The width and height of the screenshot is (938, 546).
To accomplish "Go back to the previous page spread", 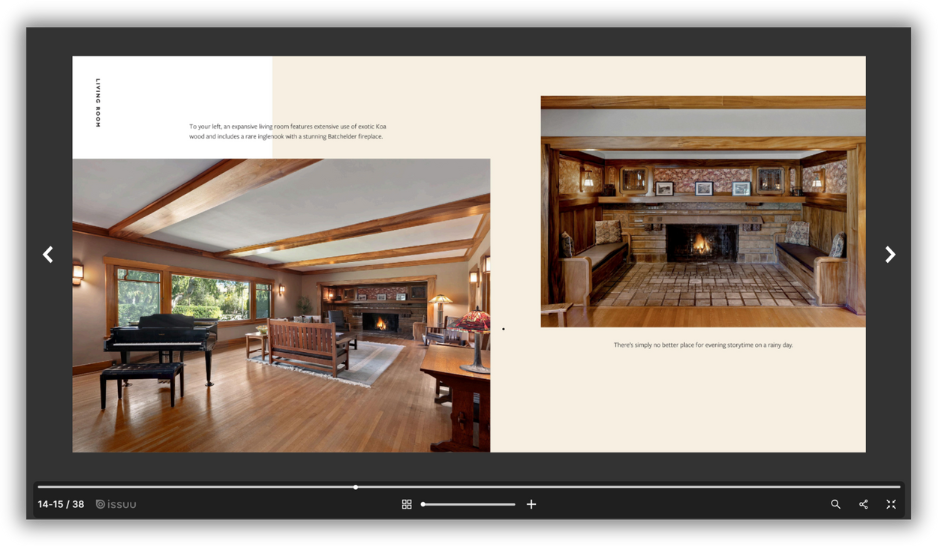I will 48,255.
